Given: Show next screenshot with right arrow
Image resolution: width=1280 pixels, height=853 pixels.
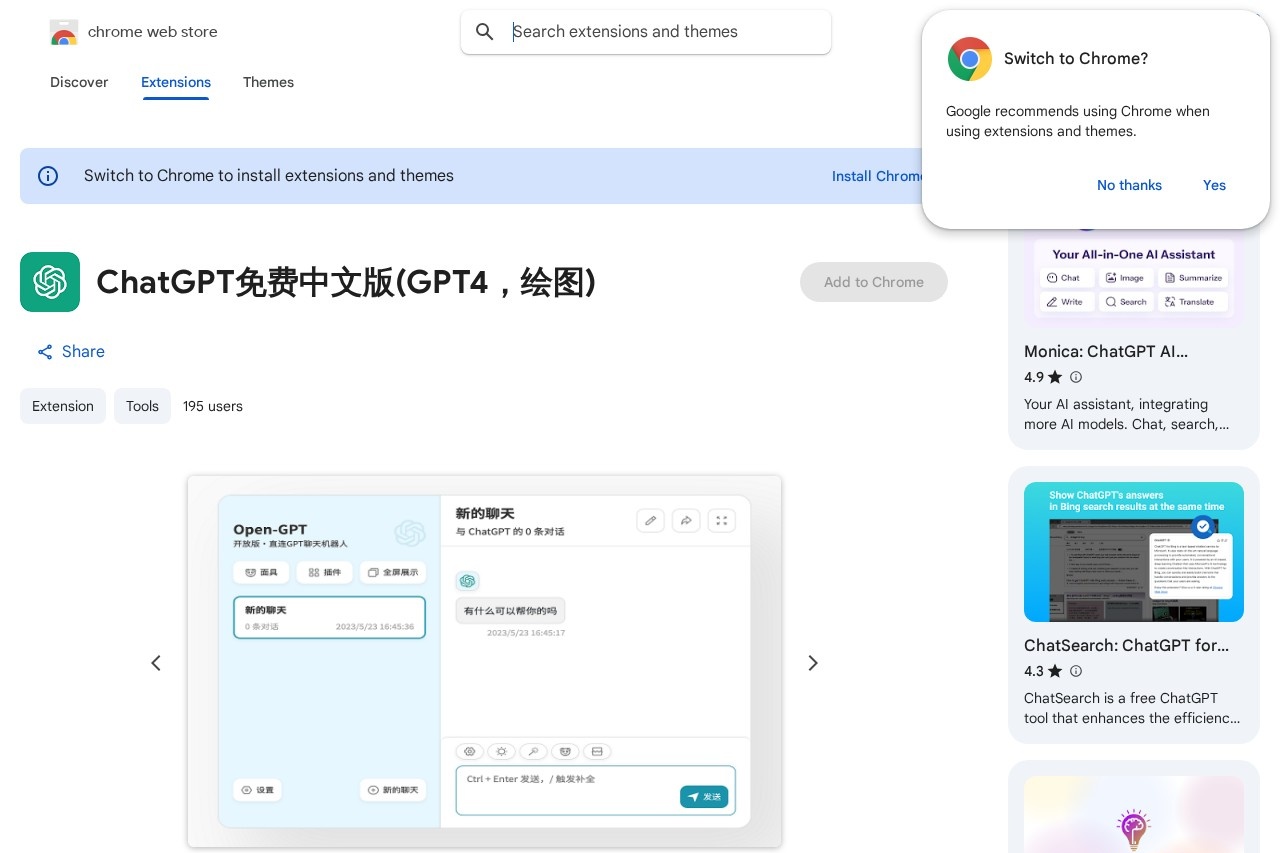Looking at the screenshot, I should coord(813,663).
